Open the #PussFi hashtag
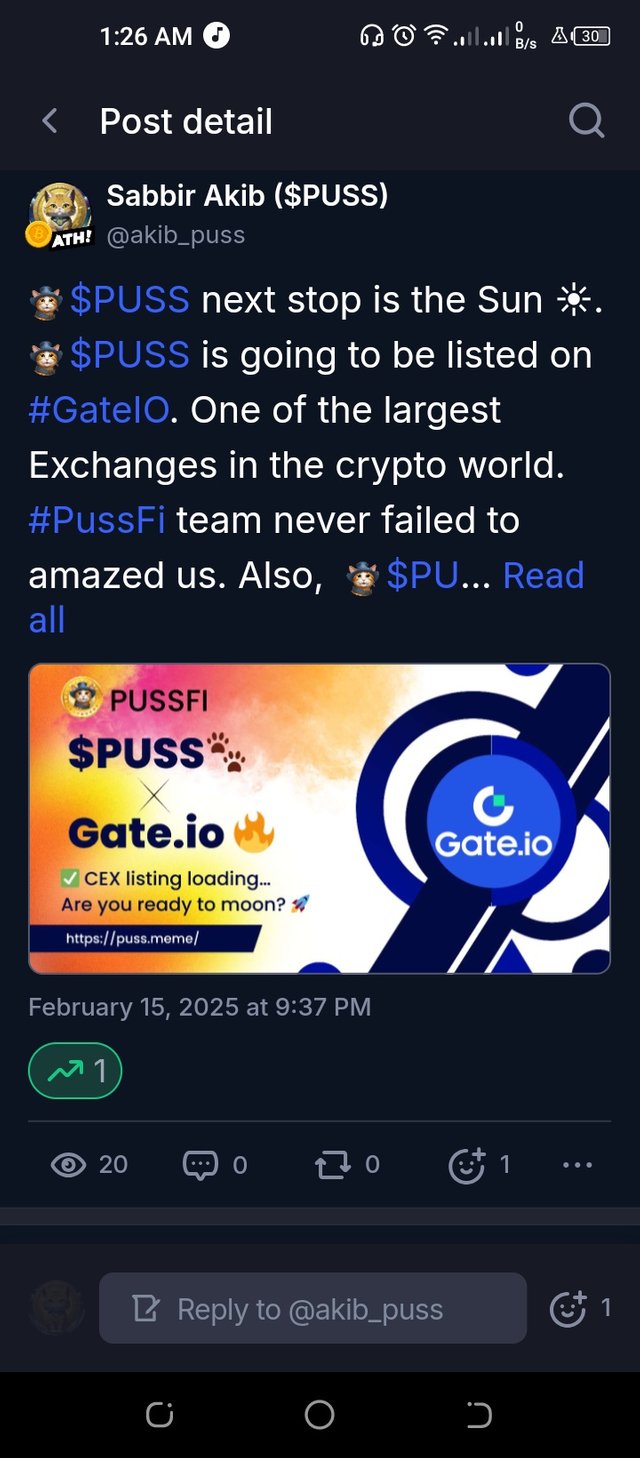This screenshot has width=640, height=1458. coord(97,520)
